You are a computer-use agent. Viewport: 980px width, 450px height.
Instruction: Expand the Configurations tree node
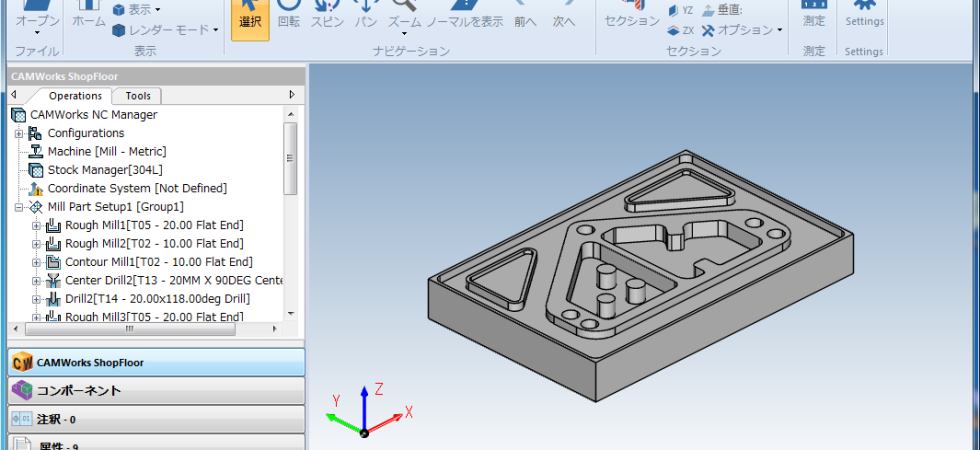point(19,133)
